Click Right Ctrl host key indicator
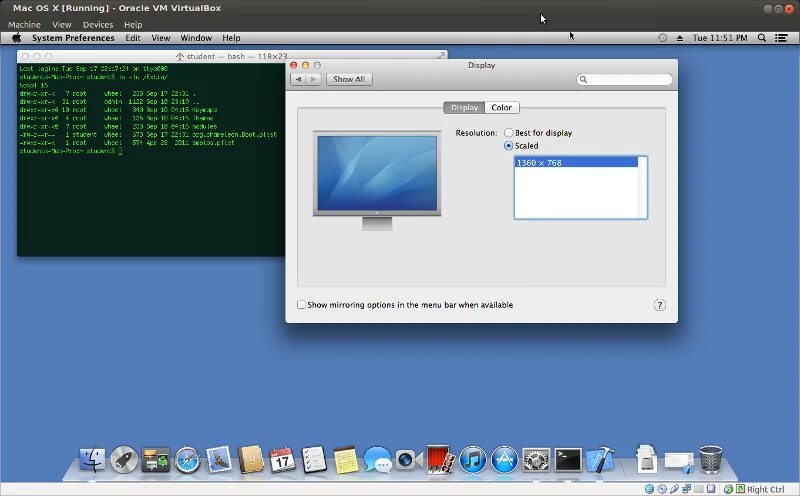800x496 pixels. [x=765, y=489]
